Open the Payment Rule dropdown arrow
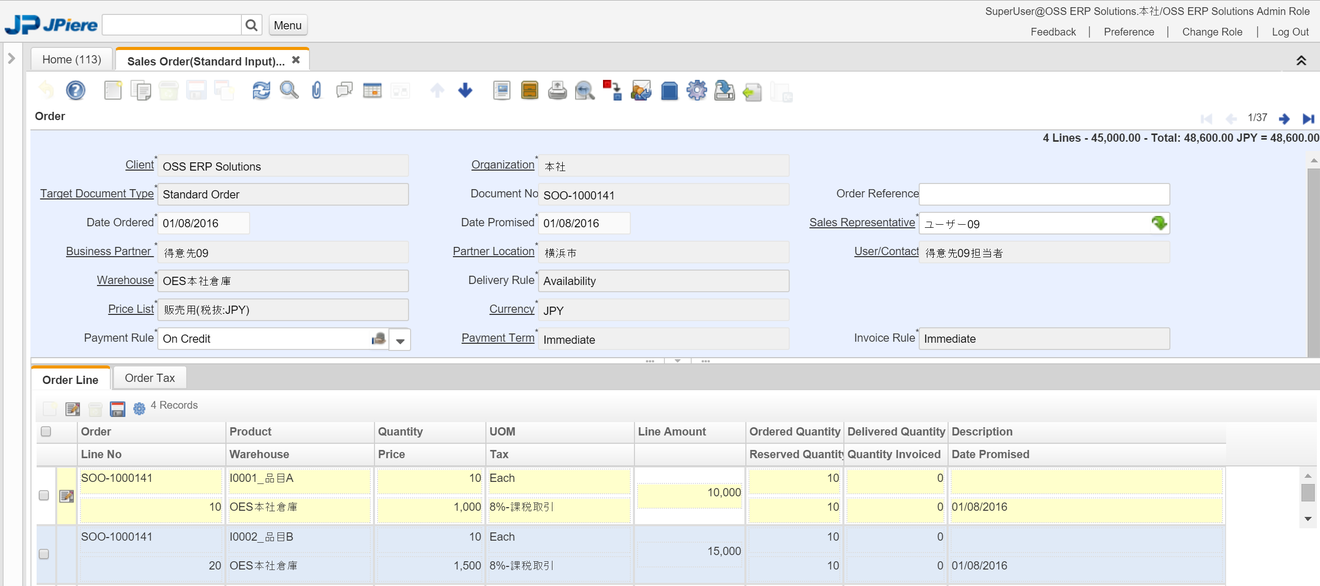This screenshot has width=1320, height=586. pyautogui.click(x=400, y=340)
